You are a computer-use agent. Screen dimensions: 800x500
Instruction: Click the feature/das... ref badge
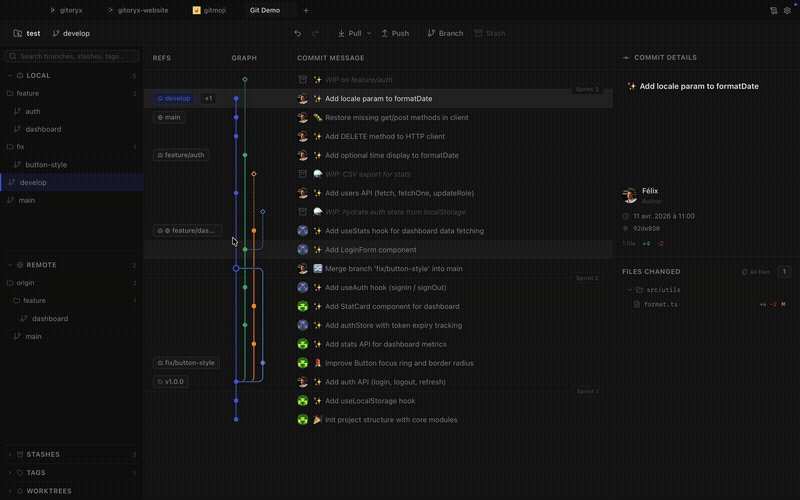187,231
